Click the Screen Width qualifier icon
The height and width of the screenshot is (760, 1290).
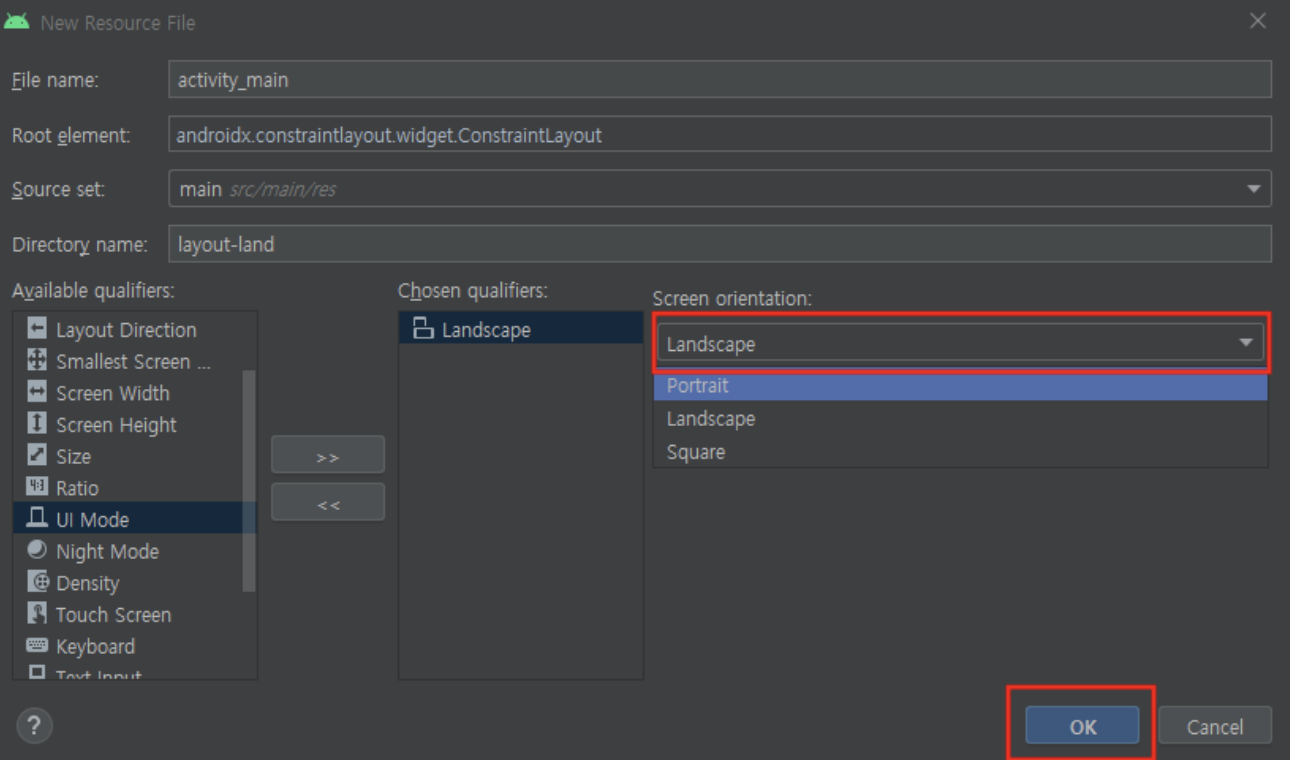tap(37, 393)
